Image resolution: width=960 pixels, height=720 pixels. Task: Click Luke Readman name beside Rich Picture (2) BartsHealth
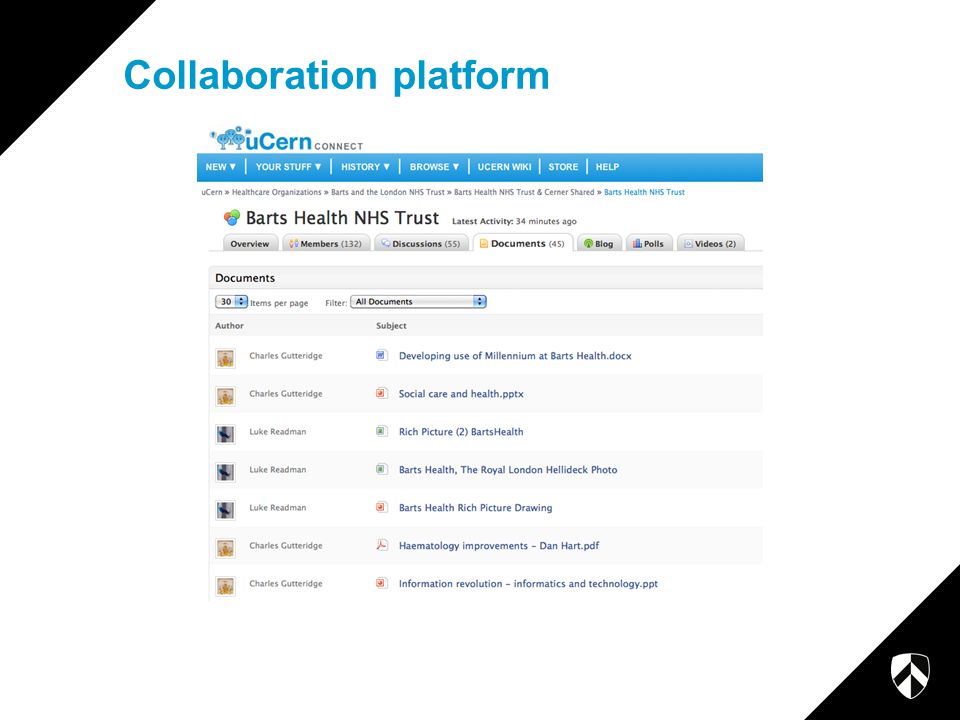tap(278, 432)
